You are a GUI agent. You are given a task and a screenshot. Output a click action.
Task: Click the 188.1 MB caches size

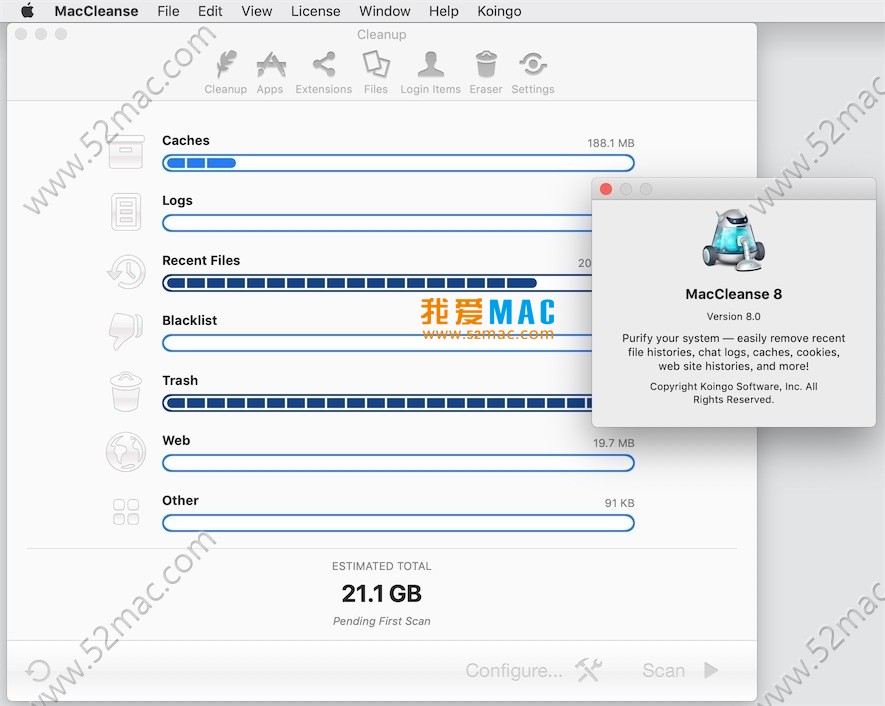611,143
